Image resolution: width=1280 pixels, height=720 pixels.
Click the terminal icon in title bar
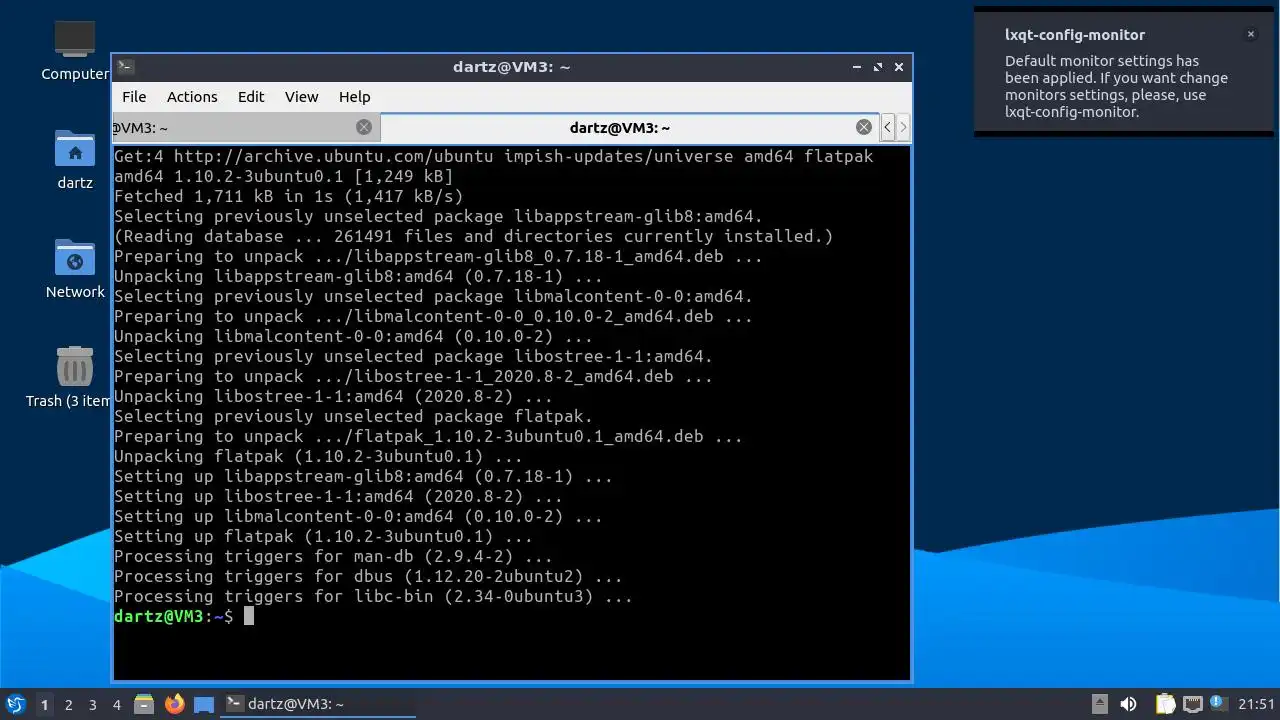pyautogui.click(x=125, y=67)
